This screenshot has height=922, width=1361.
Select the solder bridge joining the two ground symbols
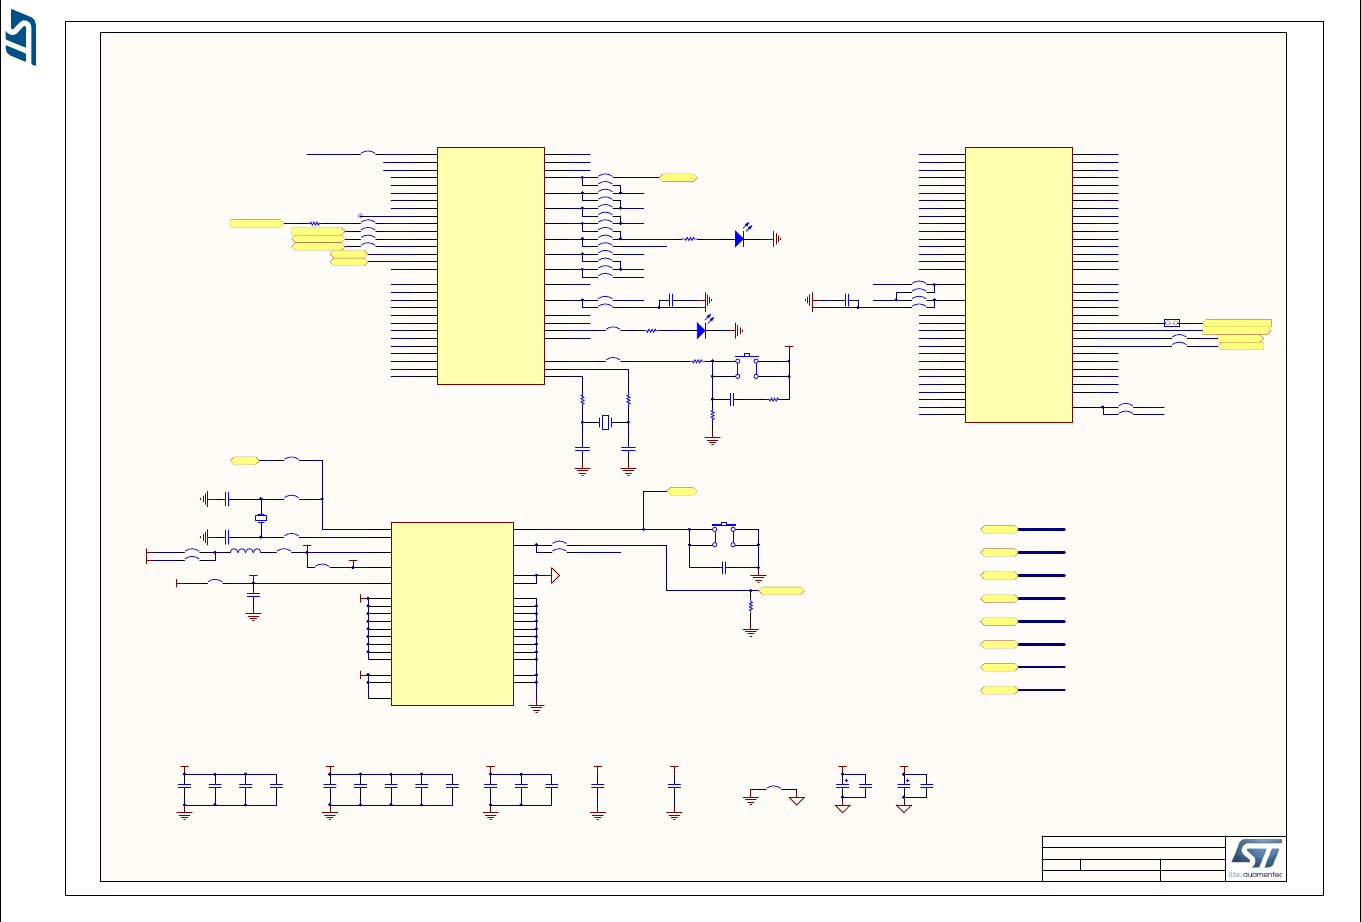[x=773, y=789]
